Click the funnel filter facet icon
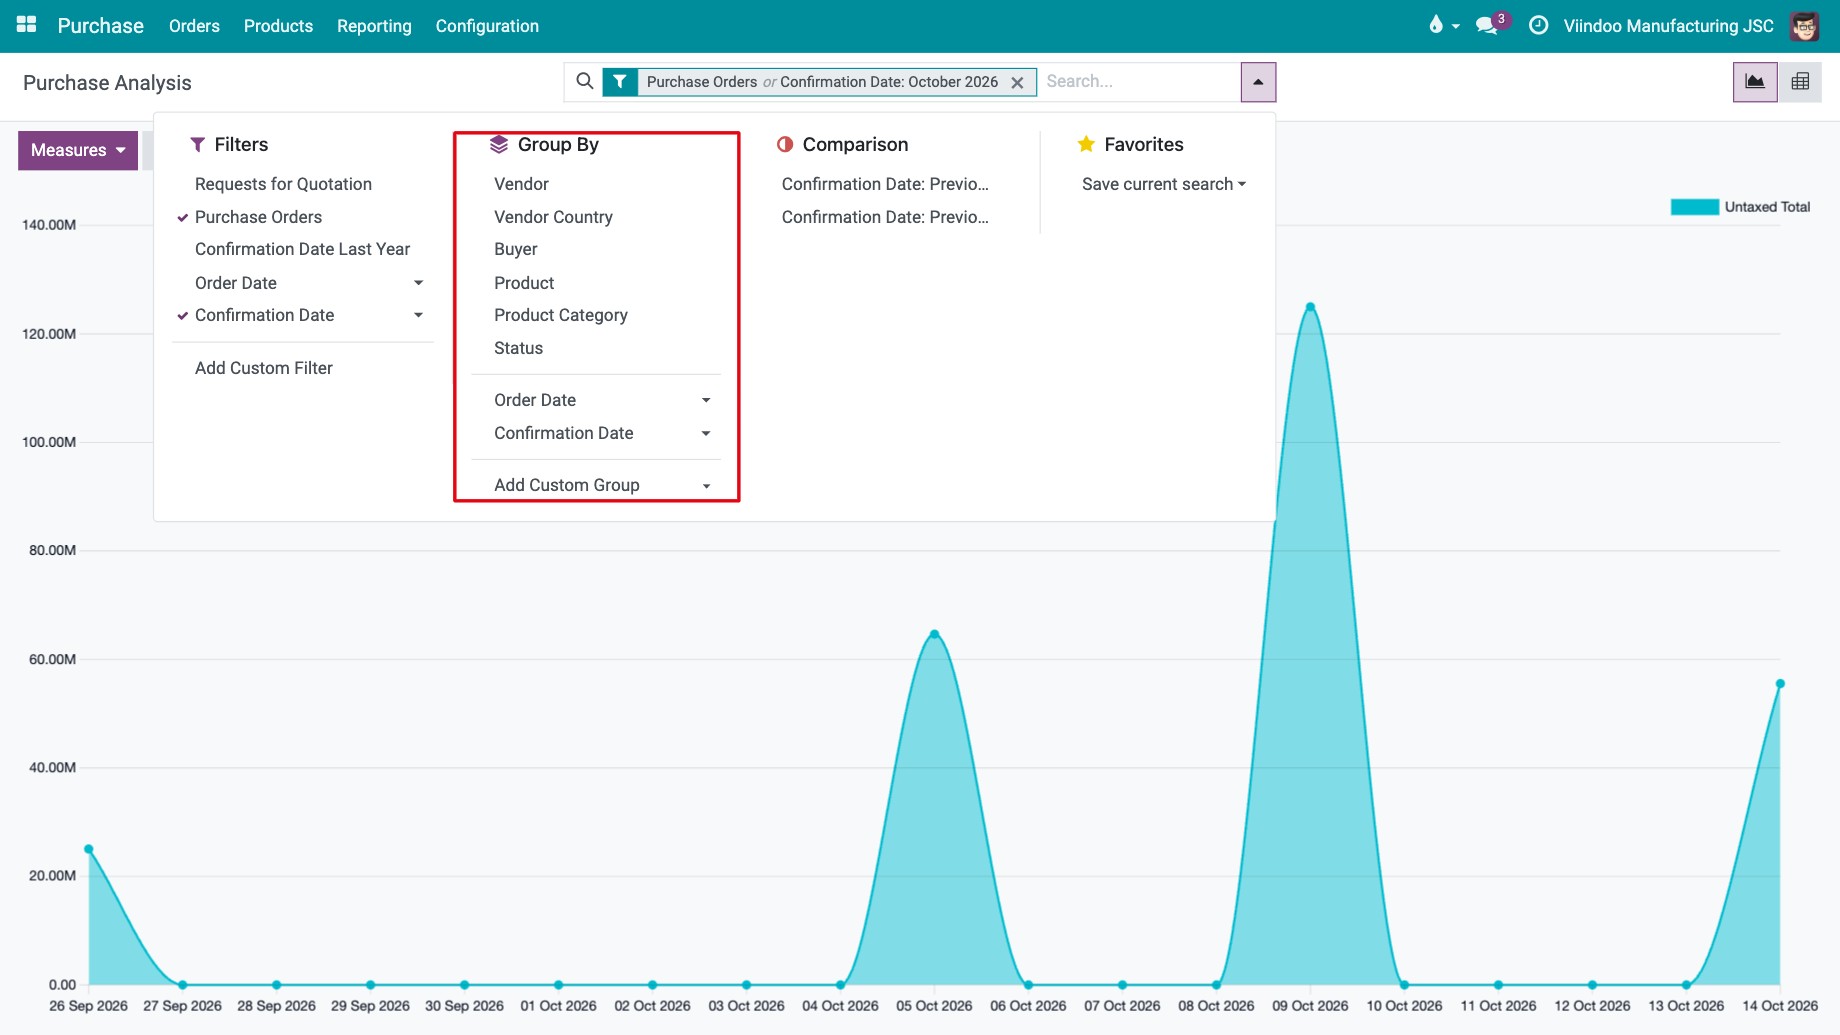This screenshot has height=1035, width=1840. tap(620, 82)
